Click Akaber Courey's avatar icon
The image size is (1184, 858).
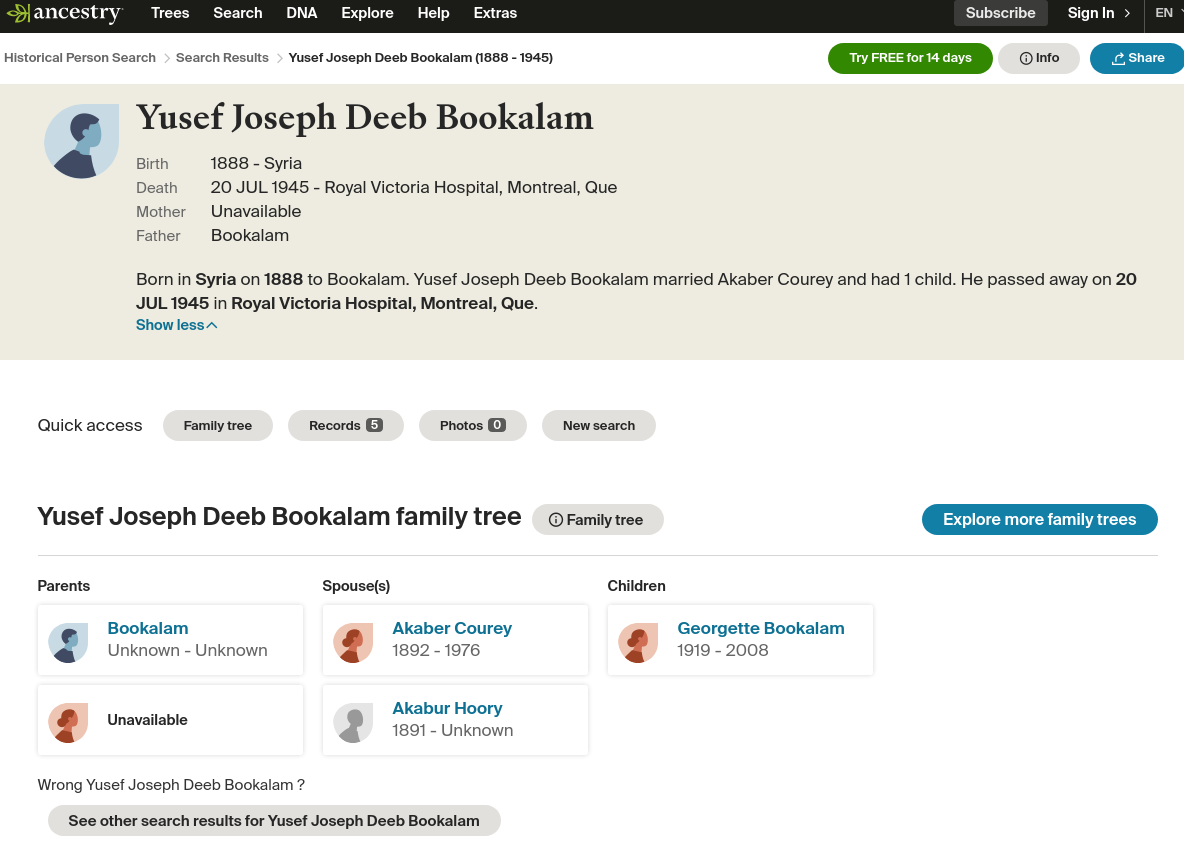click(353, 643)
